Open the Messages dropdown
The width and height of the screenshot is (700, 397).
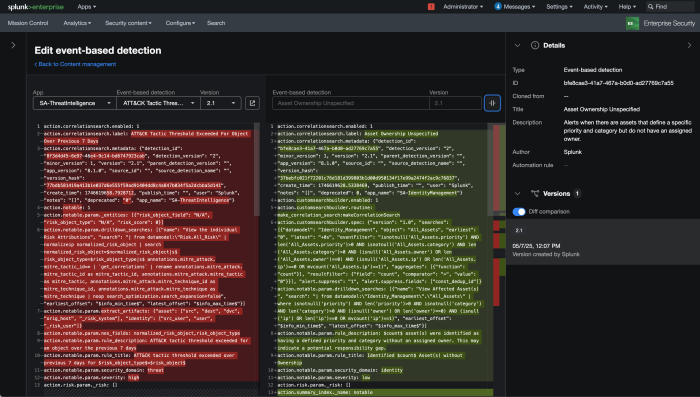pos(520,7)
